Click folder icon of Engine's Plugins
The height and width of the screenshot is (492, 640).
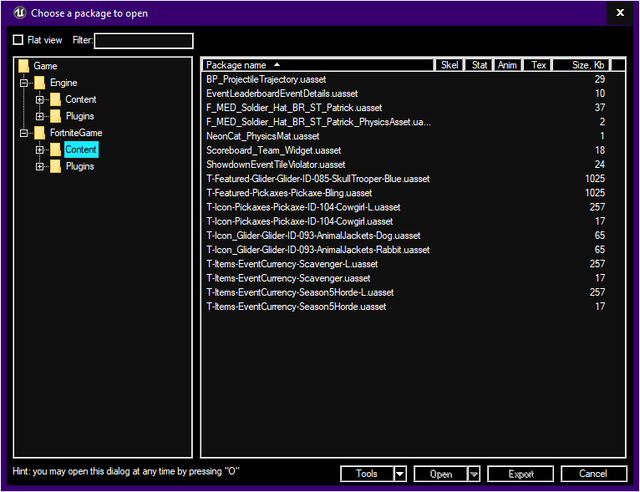click(x=56, y=116)
